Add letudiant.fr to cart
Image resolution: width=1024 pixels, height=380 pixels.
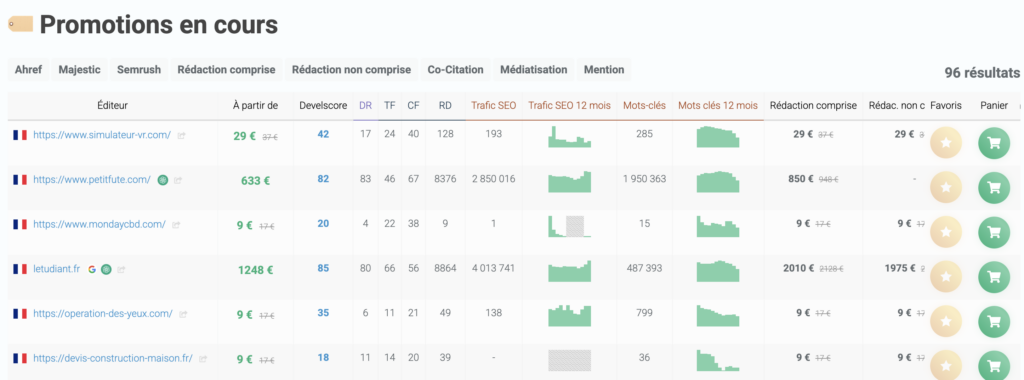[994, 277]
